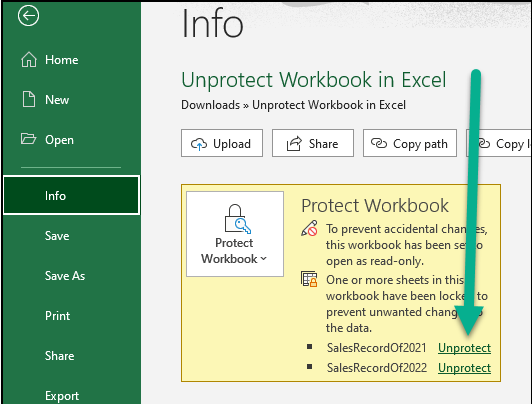Click the read-only pencil icon
532x404 pixels.
click(x=309, y=229)
